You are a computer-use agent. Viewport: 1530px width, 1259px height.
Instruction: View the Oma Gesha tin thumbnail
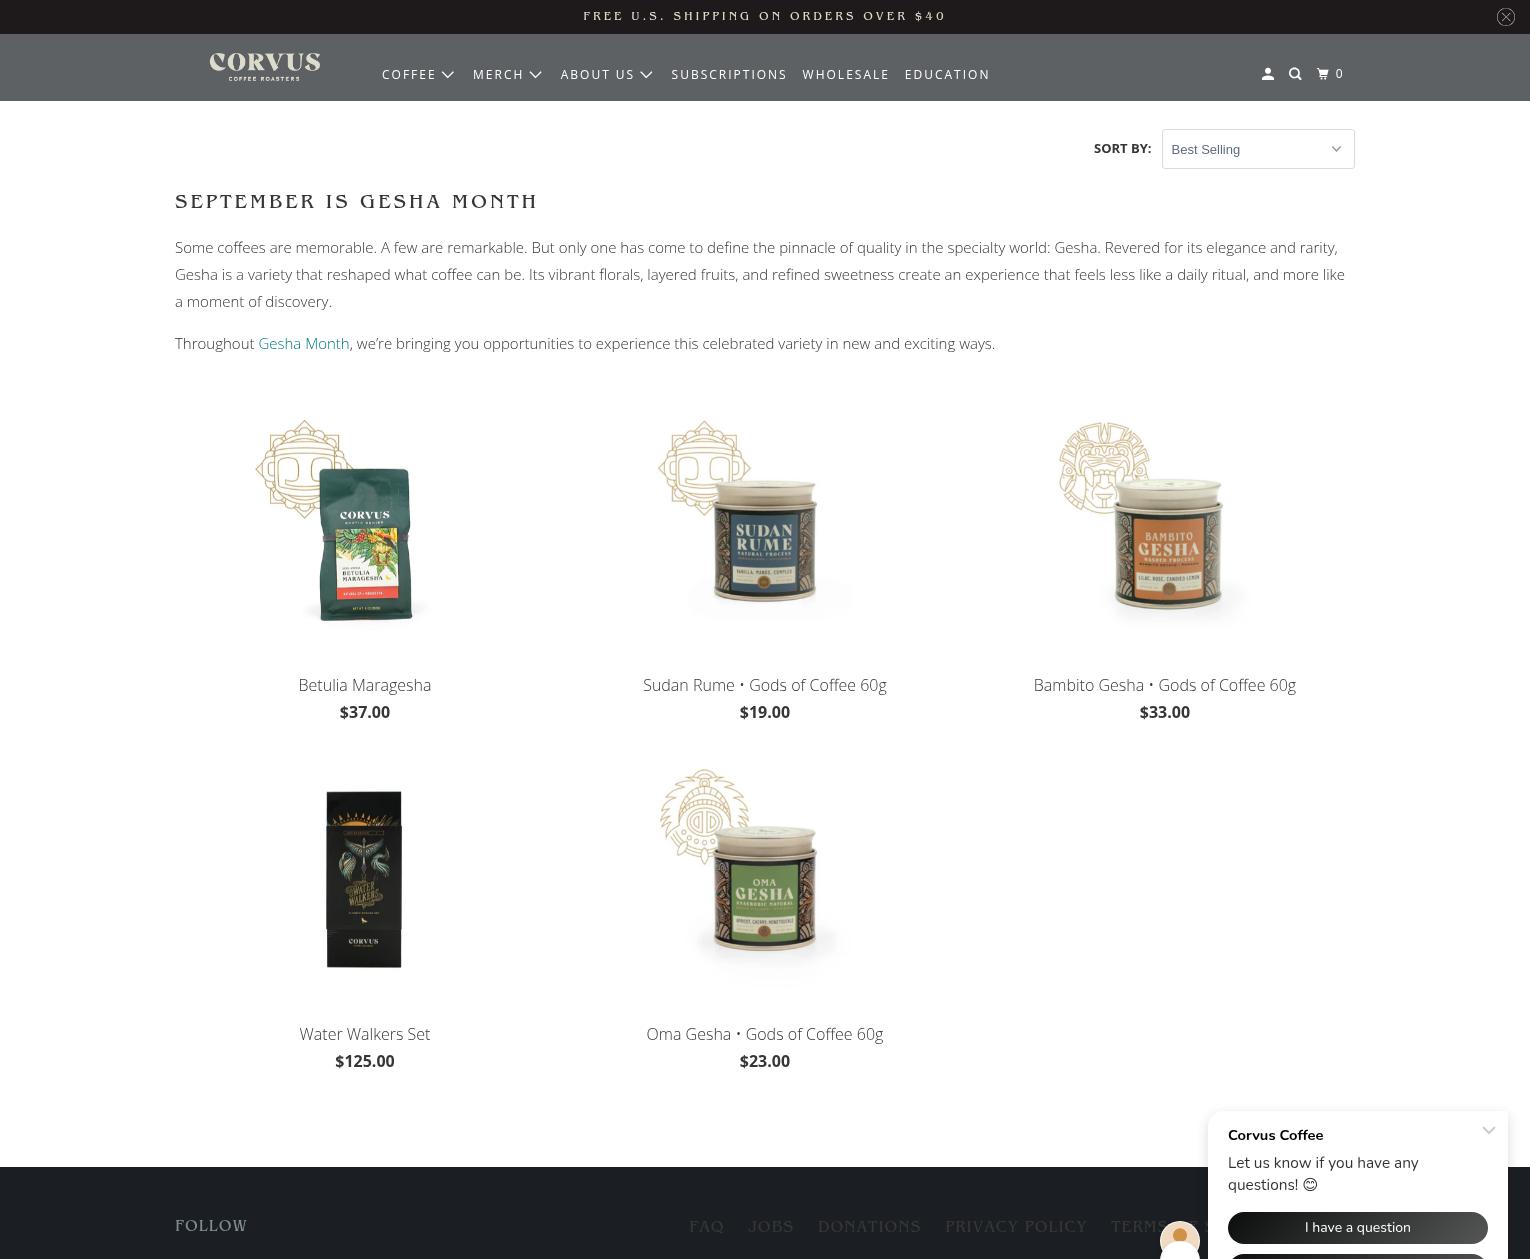pos(765,875)
